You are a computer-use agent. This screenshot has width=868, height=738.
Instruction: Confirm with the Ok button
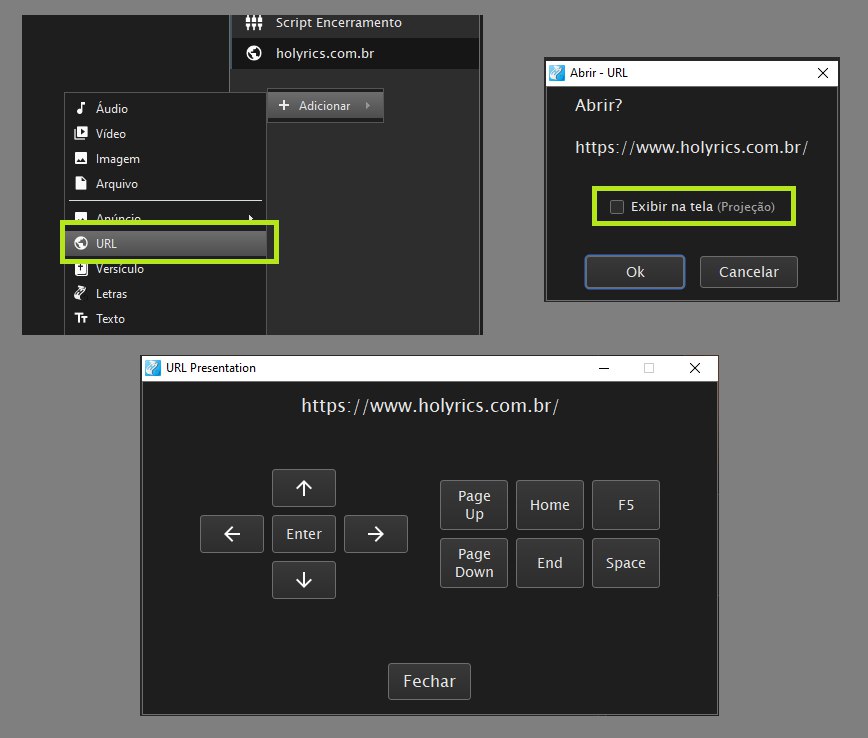635,272
